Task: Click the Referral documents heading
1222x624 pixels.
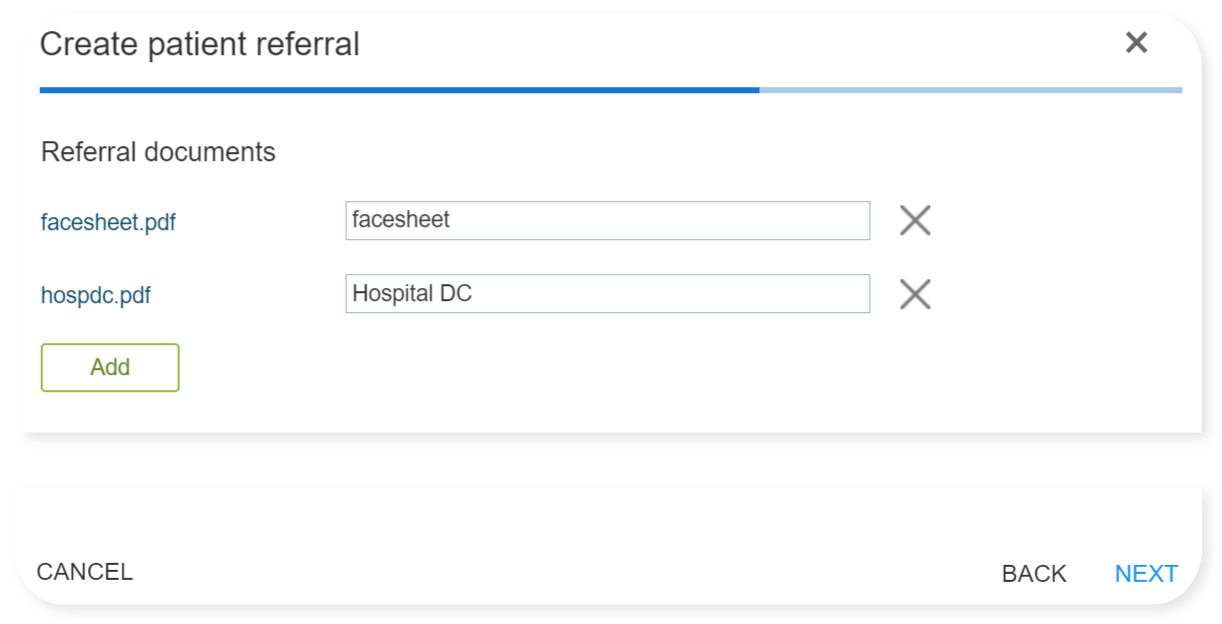Action: (x=158, y=152)
